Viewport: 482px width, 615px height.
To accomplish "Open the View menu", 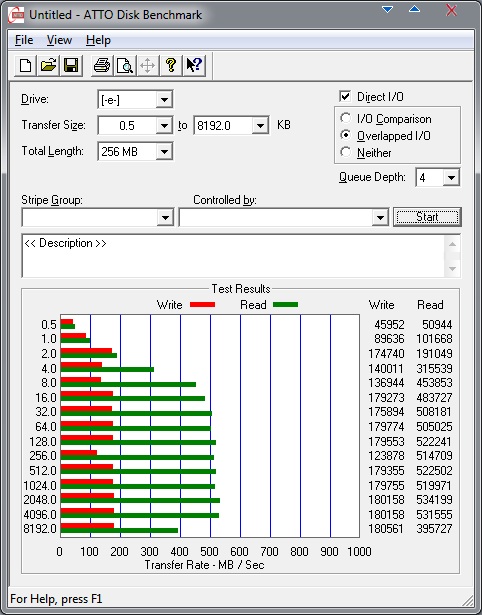I will [x=59, y=40].
